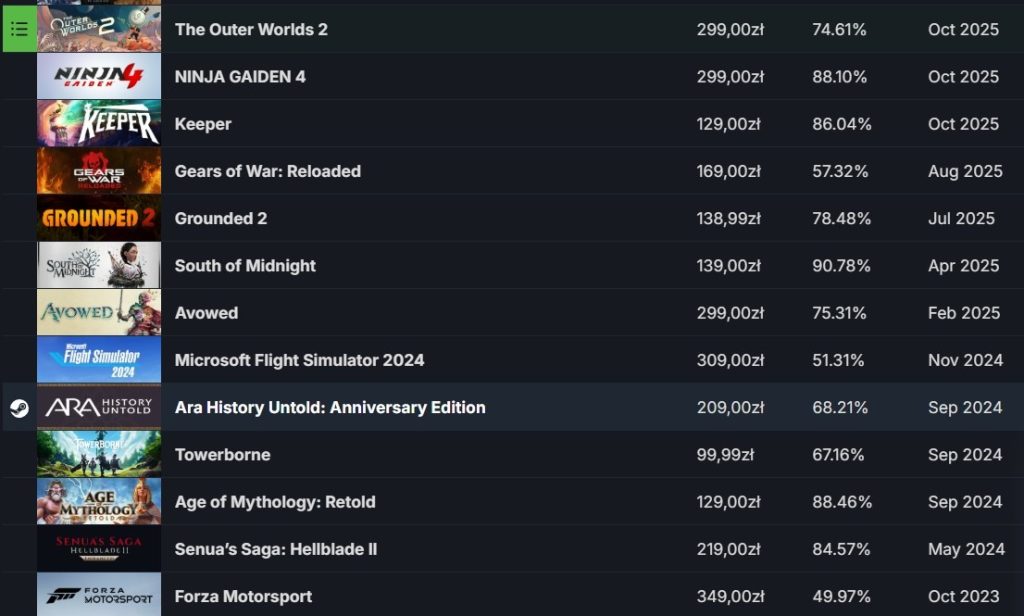This screenshot has height=616, width=1024.
Task: Open the Towerborne title link
Action: 222,455
